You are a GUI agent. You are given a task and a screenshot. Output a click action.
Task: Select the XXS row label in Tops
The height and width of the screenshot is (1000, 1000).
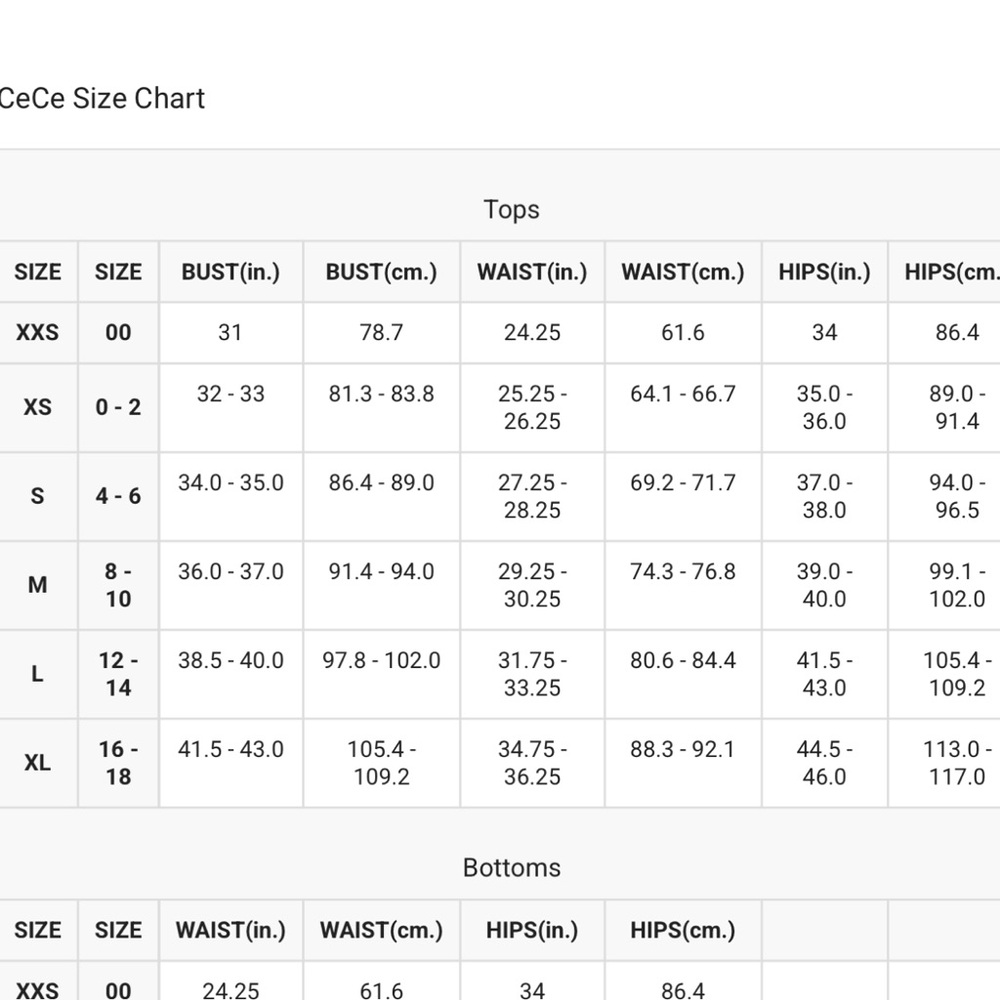(38, 333)
